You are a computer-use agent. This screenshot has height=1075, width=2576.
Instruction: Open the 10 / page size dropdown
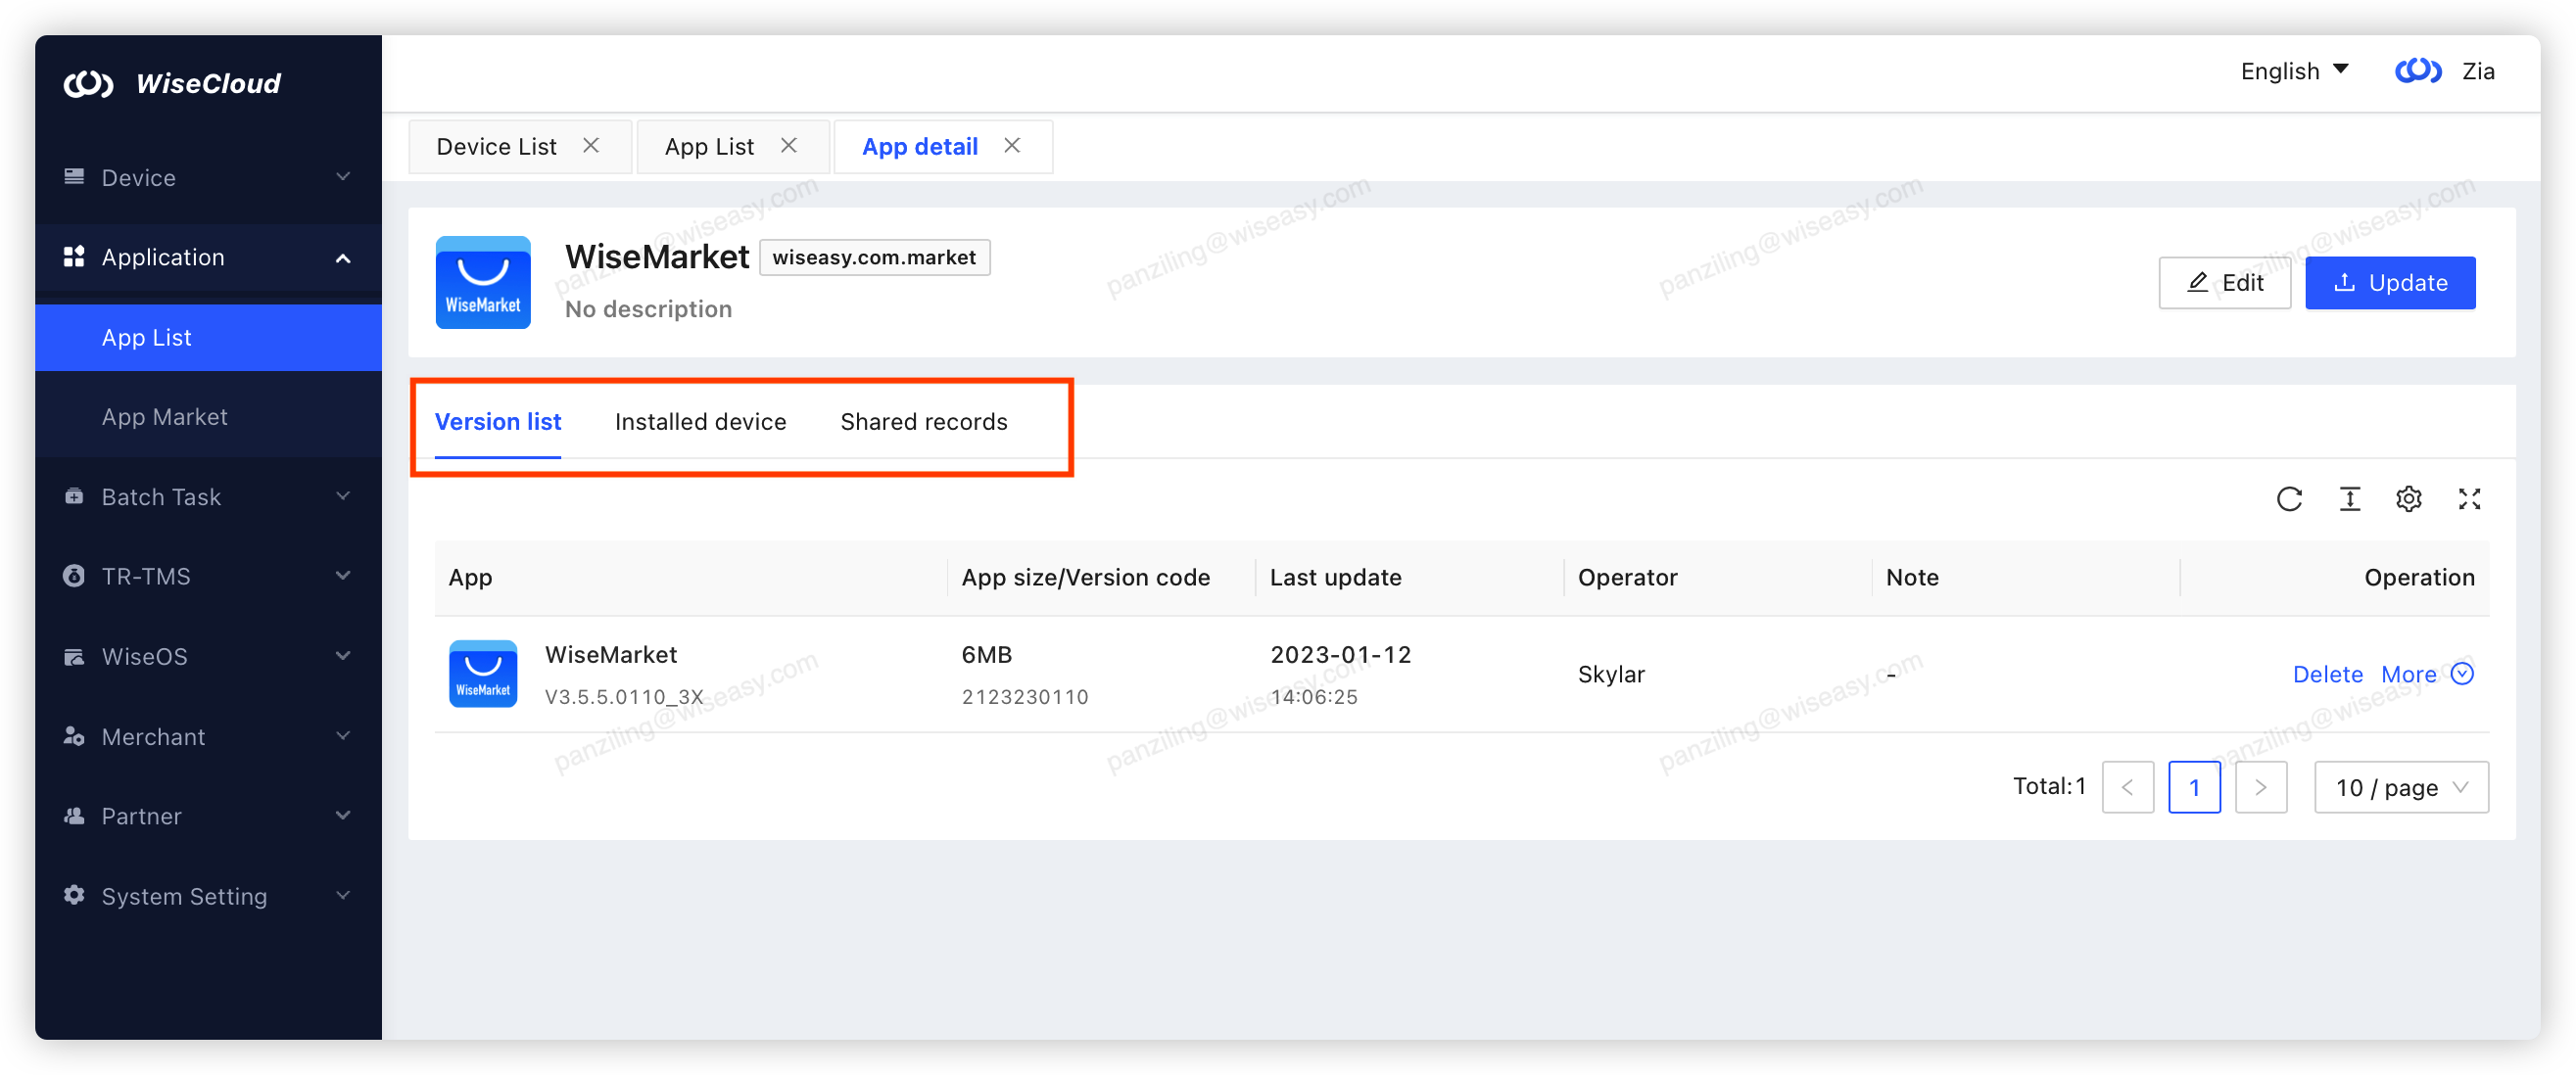pyautogui.click(x=2400, y=788)
